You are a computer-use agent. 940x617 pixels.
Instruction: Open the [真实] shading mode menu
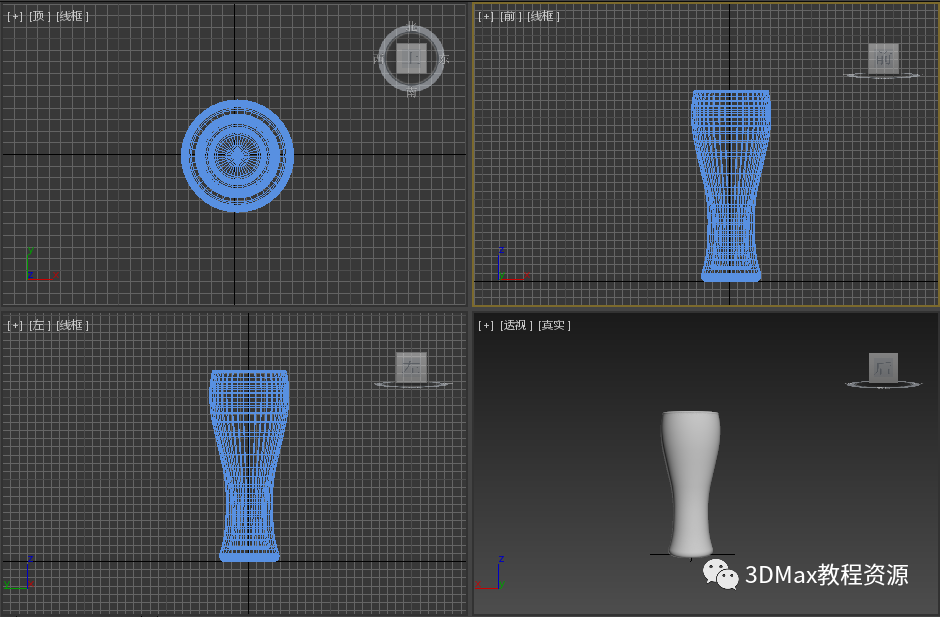(554, 325)
